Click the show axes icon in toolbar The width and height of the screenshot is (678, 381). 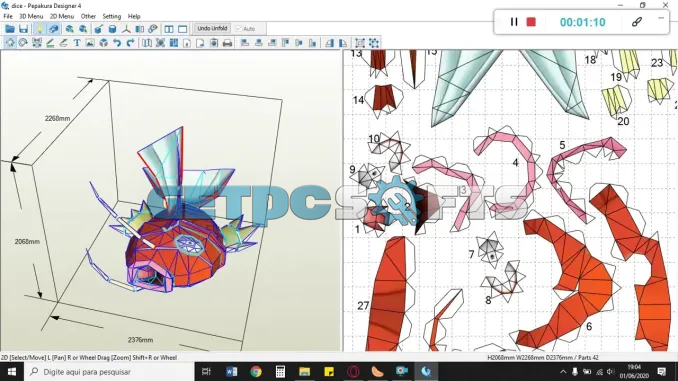coord(126,29)
